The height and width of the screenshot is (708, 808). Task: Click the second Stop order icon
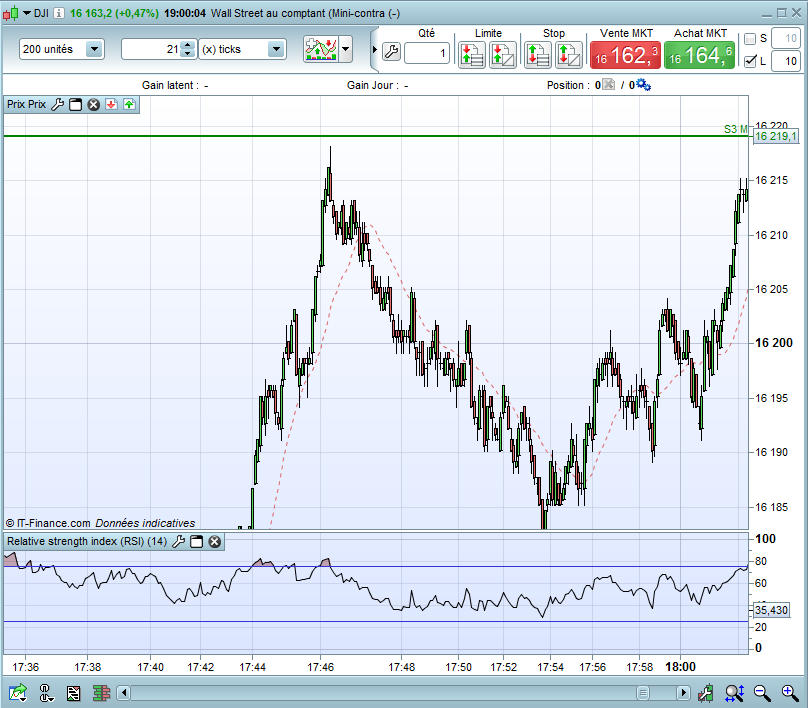[x=568, y=55]
